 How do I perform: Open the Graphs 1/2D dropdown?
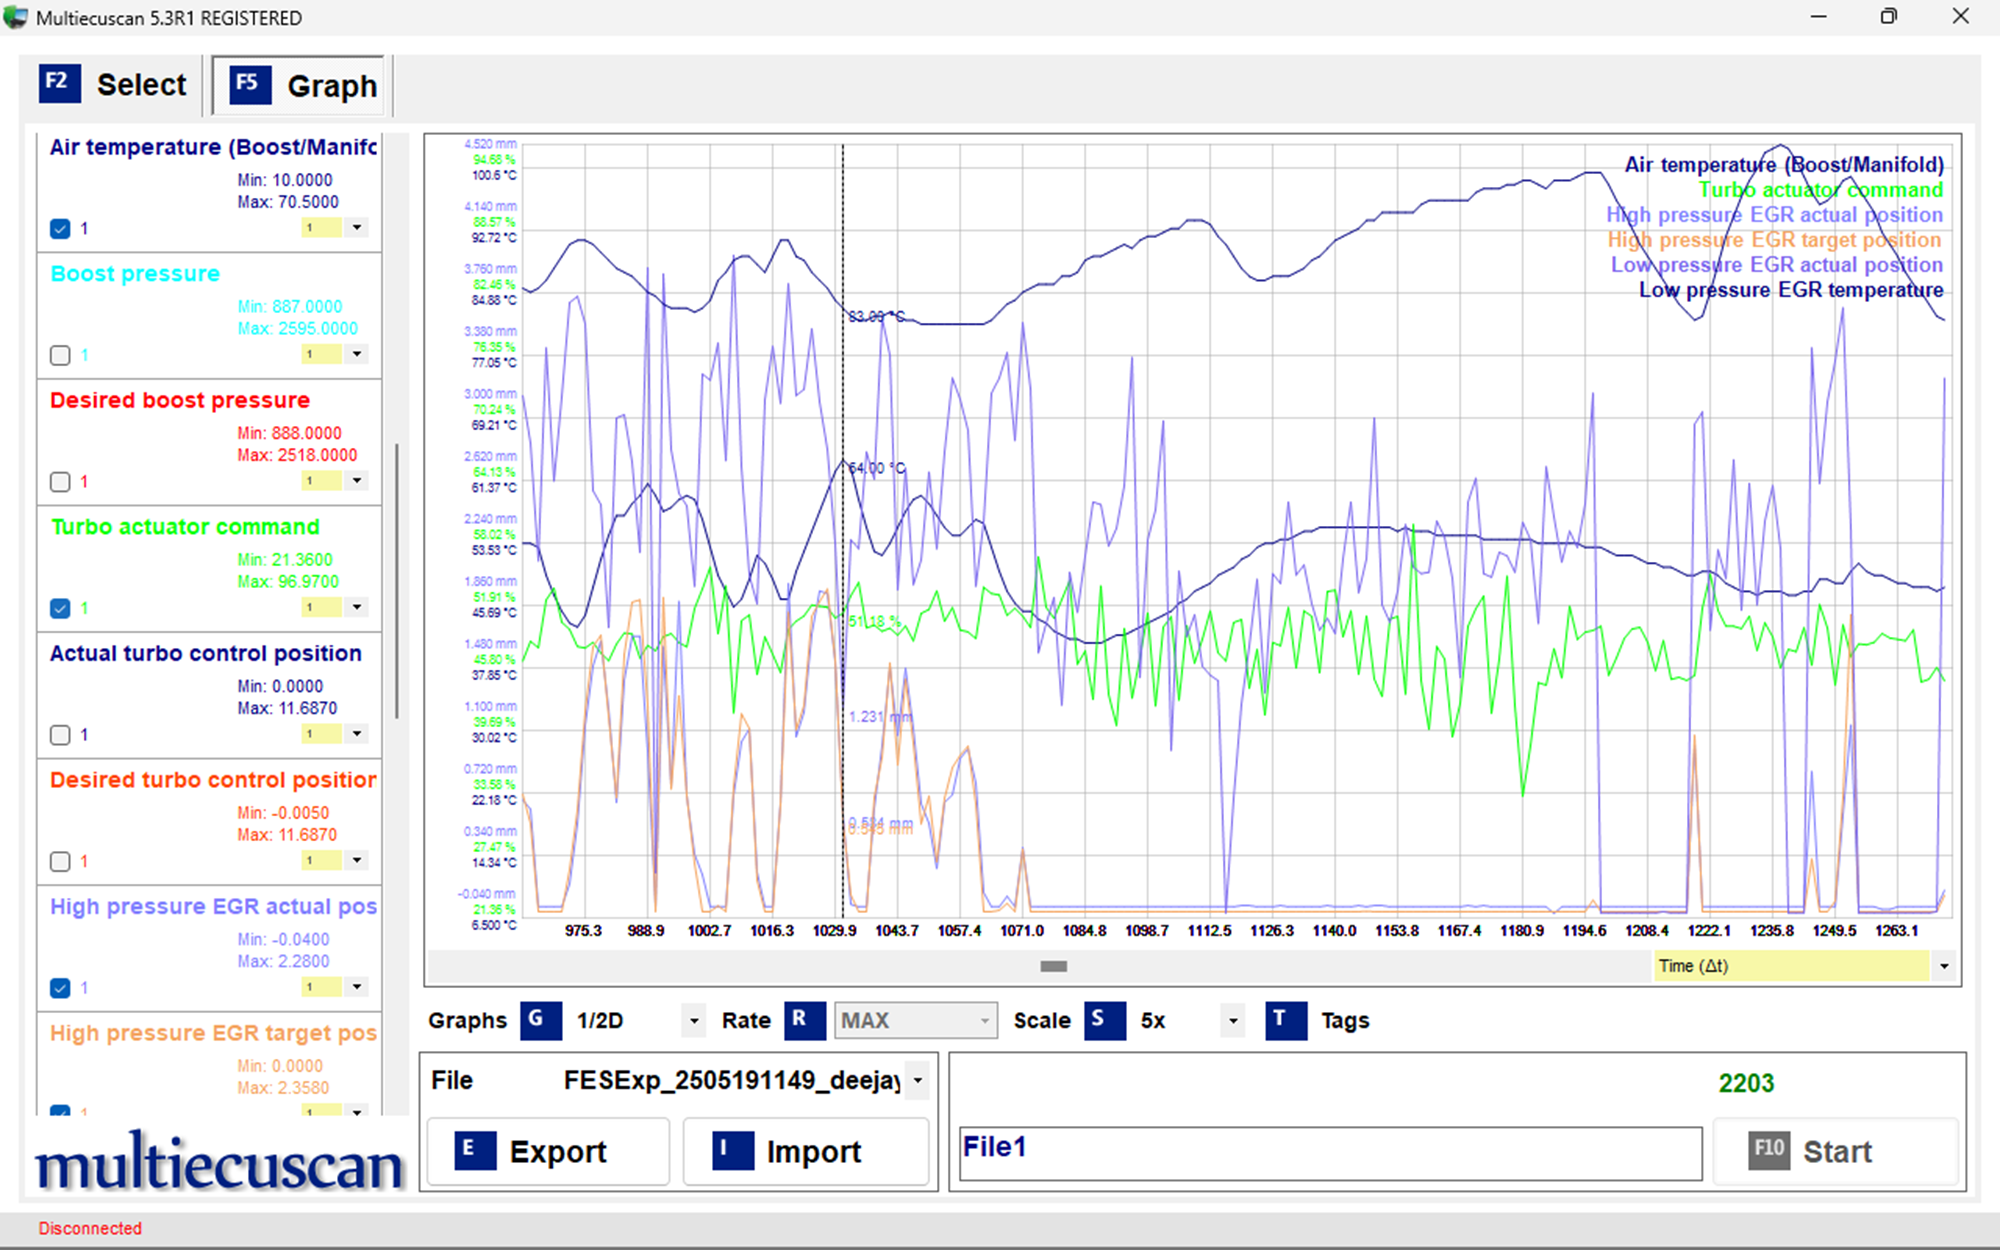click(x=694, y=1021)
